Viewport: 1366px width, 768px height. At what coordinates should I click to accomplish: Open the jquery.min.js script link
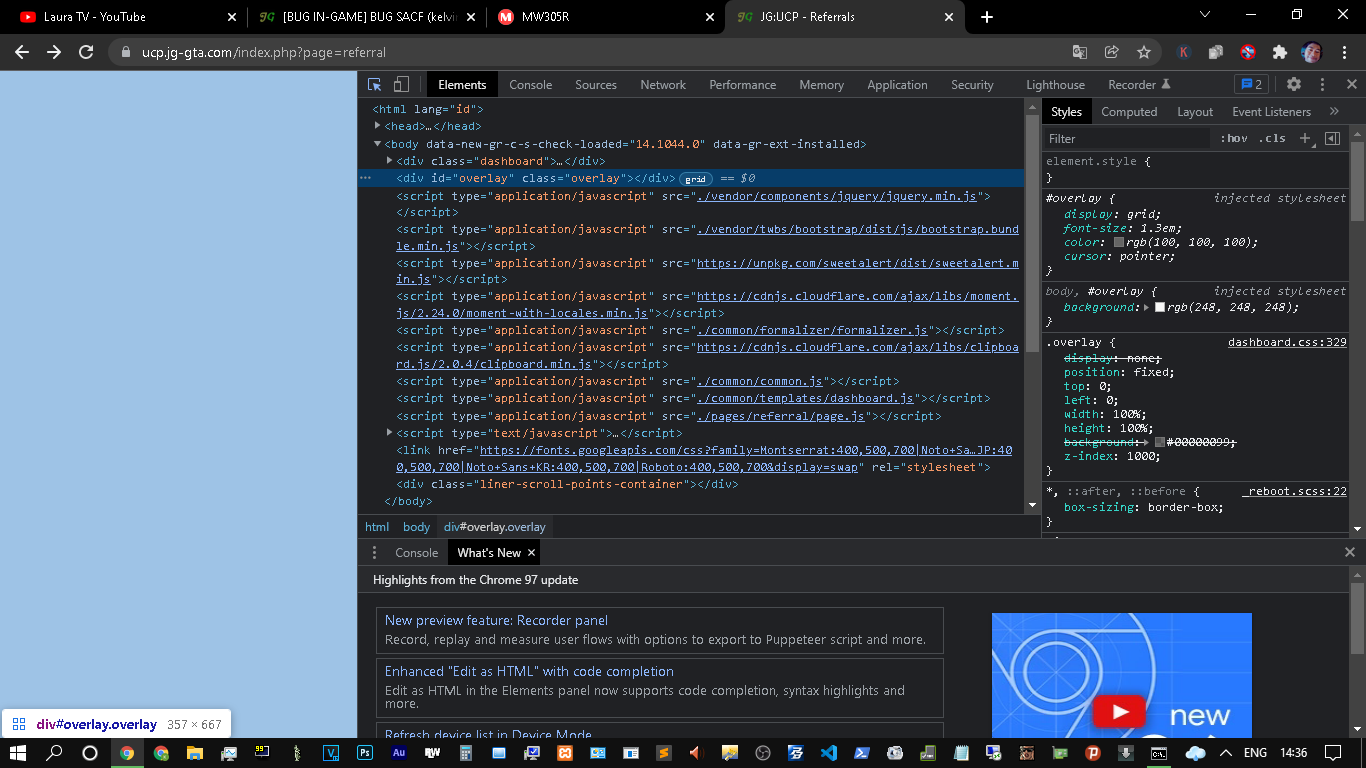836,196
